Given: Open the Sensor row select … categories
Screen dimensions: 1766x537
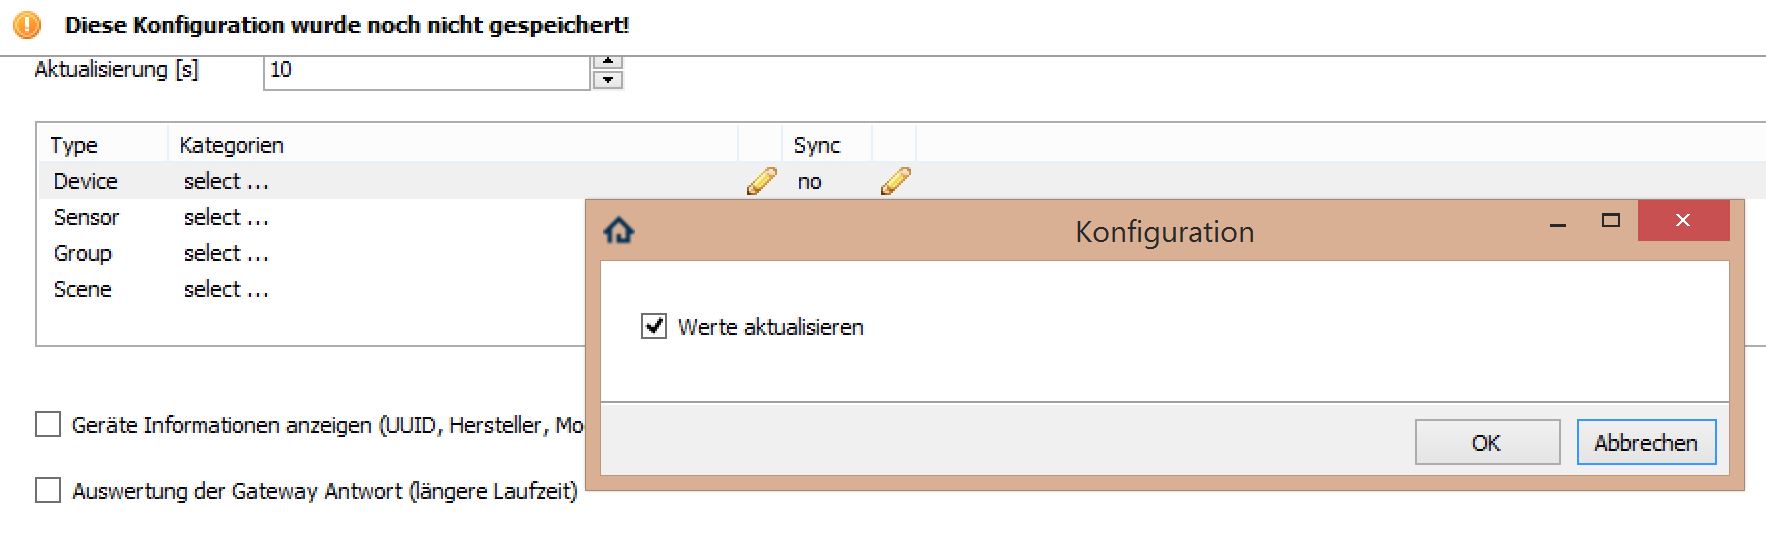Looking at the screenshot, I should pyautogui.click(x=226, y=217).
